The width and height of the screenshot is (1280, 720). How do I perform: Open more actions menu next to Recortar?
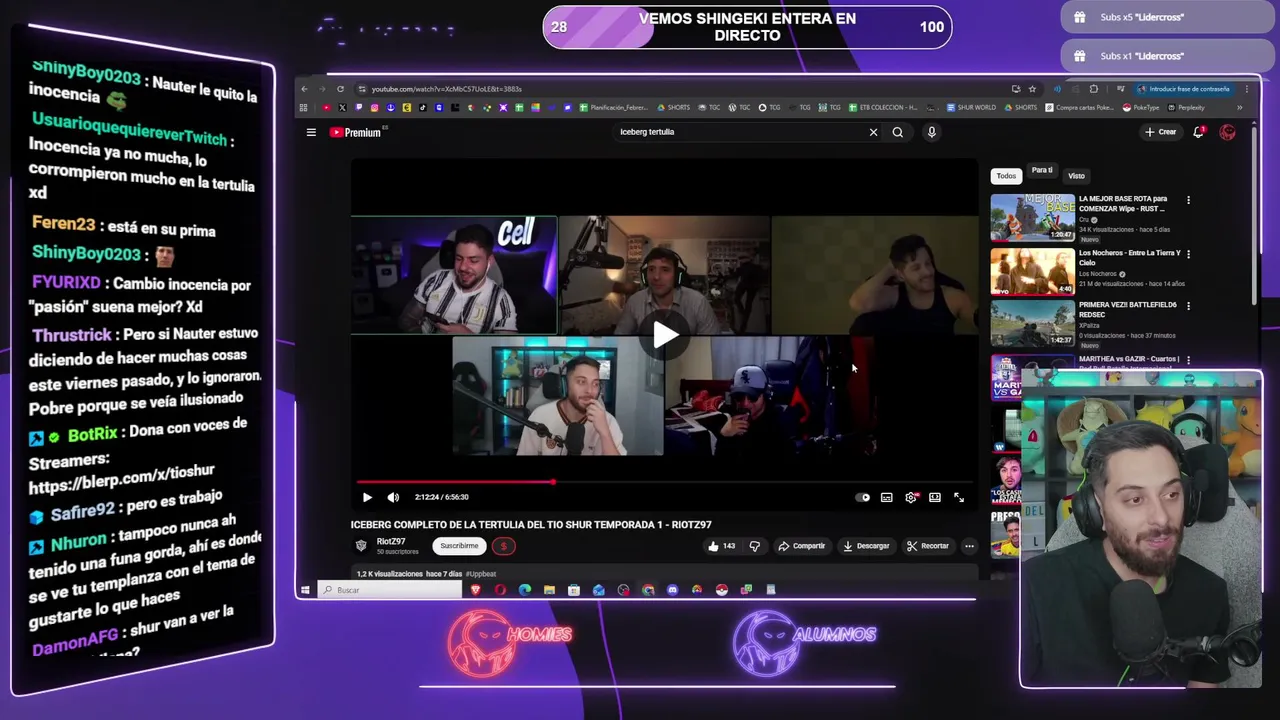(969, 546)
